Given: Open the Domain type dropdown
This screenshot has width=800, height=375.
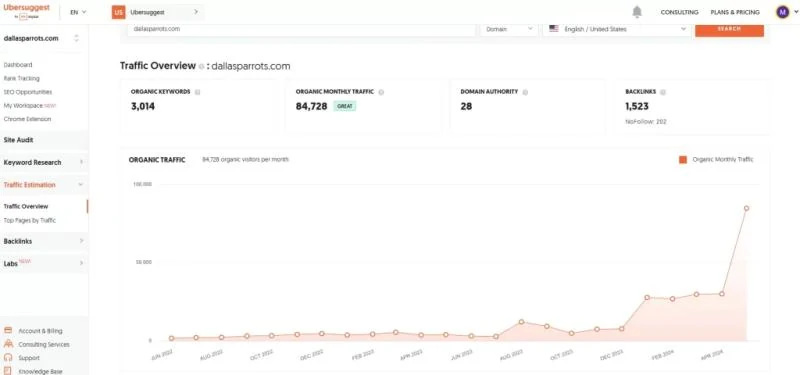Looking at the screenshot, I should point(509,29).
